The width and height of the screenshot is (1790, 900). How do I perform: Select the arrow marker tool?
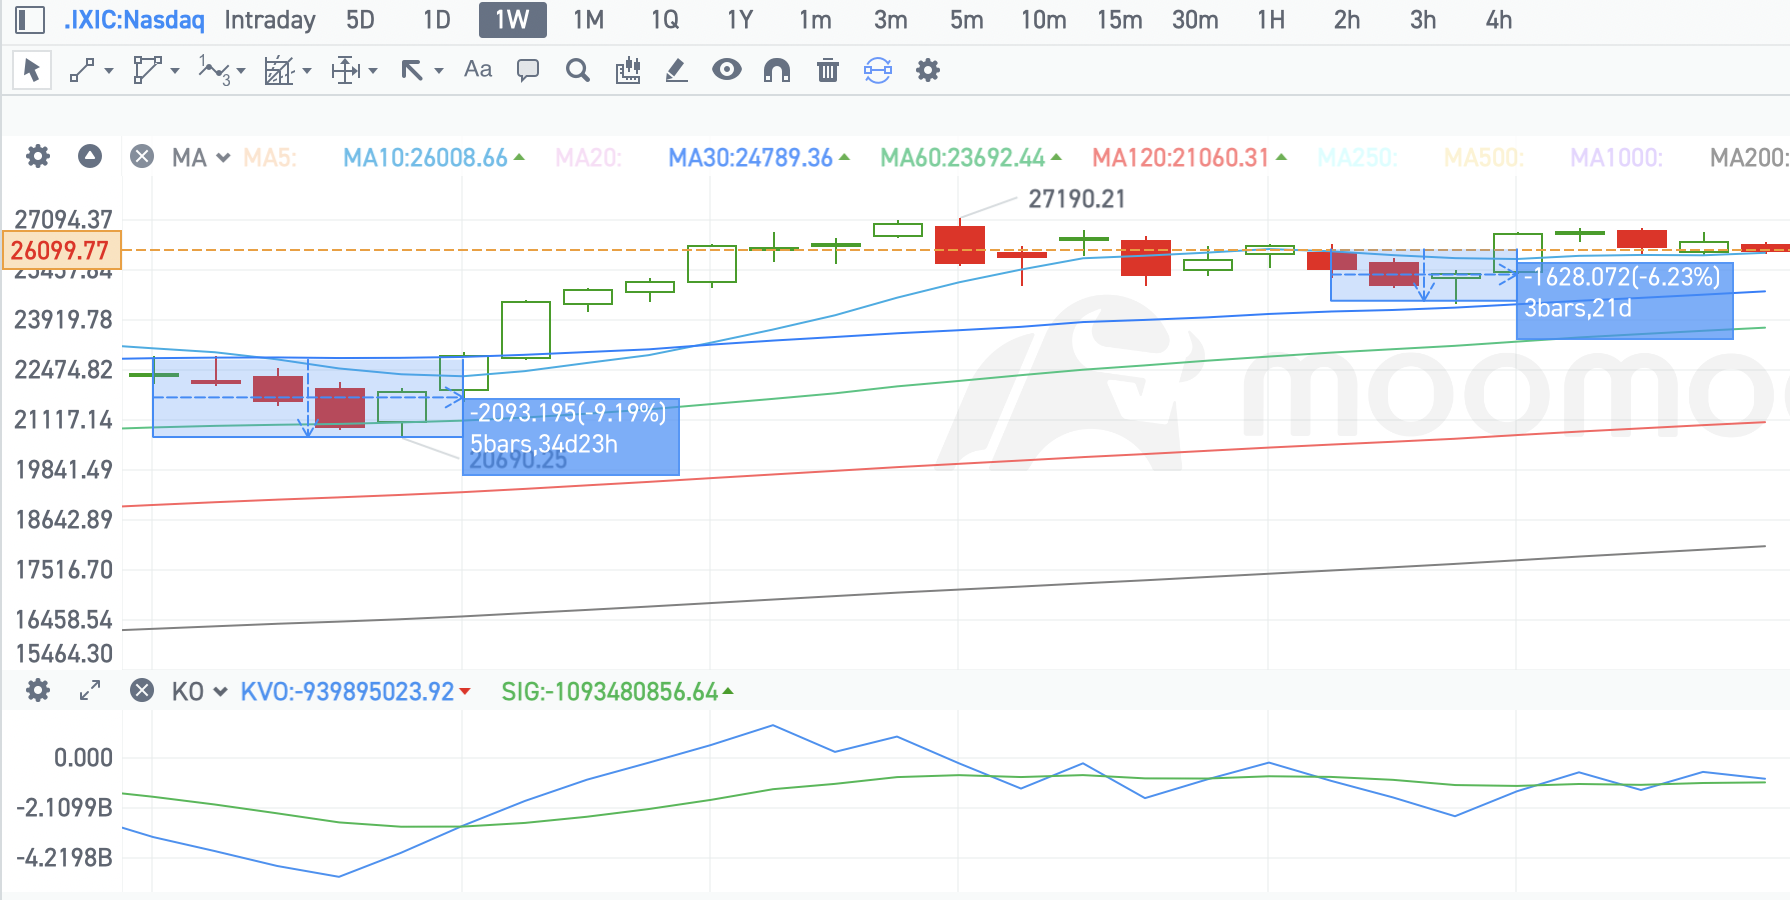coord(412,70)
